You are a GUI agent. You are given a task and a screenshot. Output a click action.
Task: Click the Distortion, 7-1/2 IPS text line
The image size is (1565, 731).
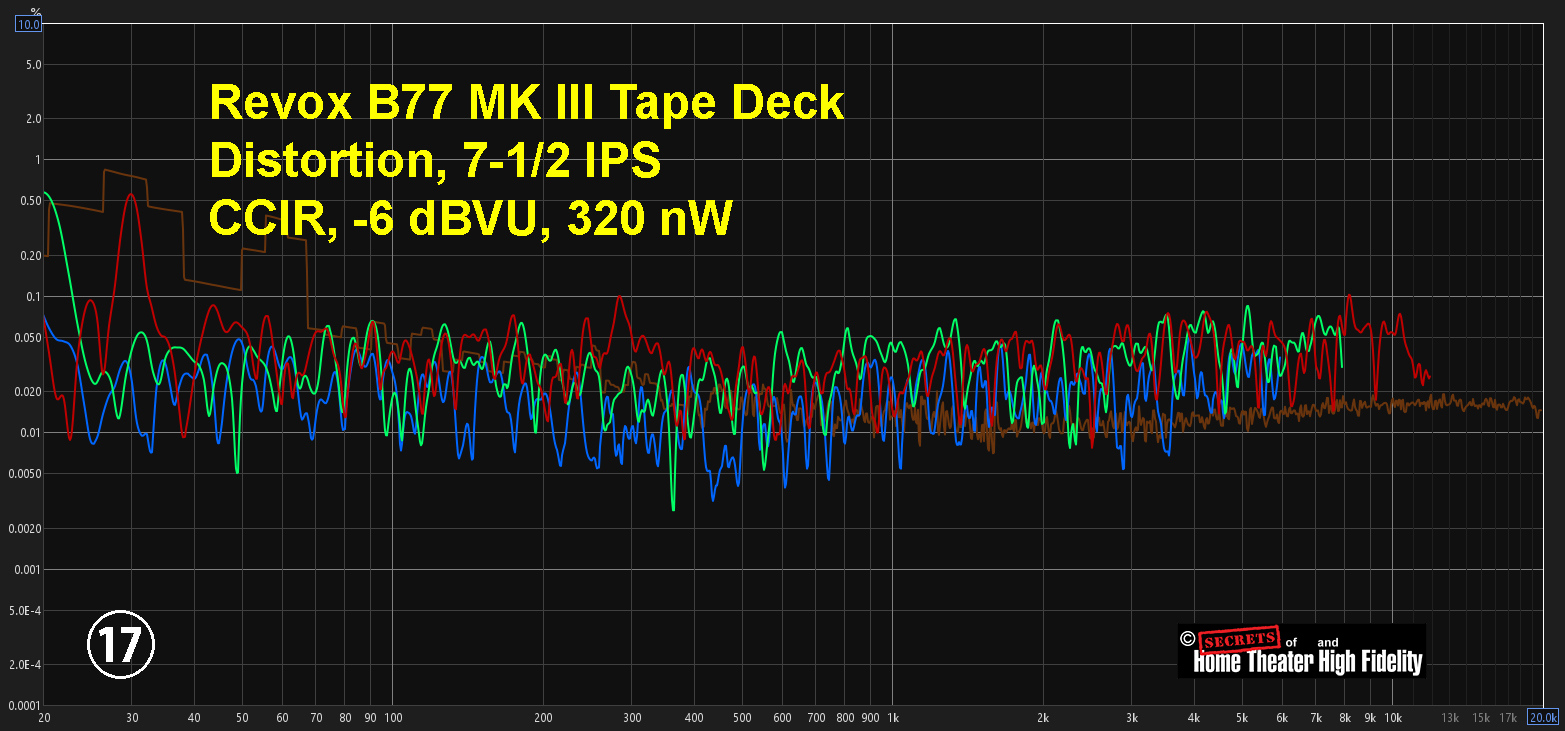point(435,161)
